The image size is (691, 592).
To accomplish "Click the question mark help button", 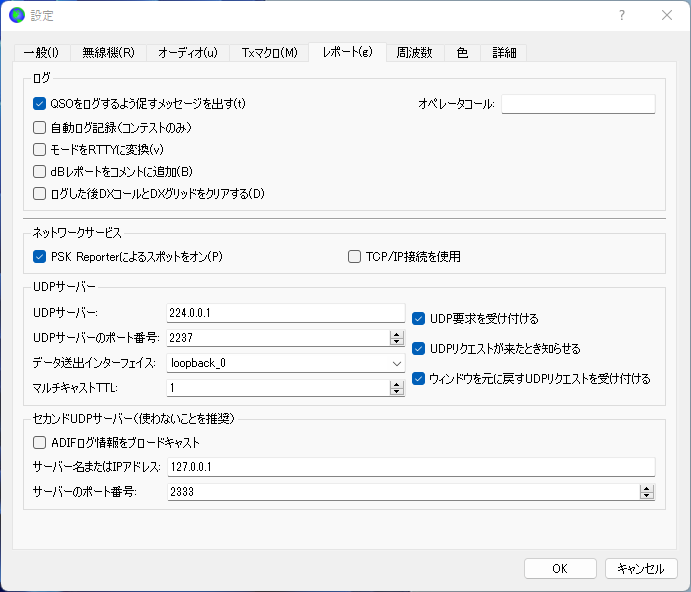I will point(621,15).
